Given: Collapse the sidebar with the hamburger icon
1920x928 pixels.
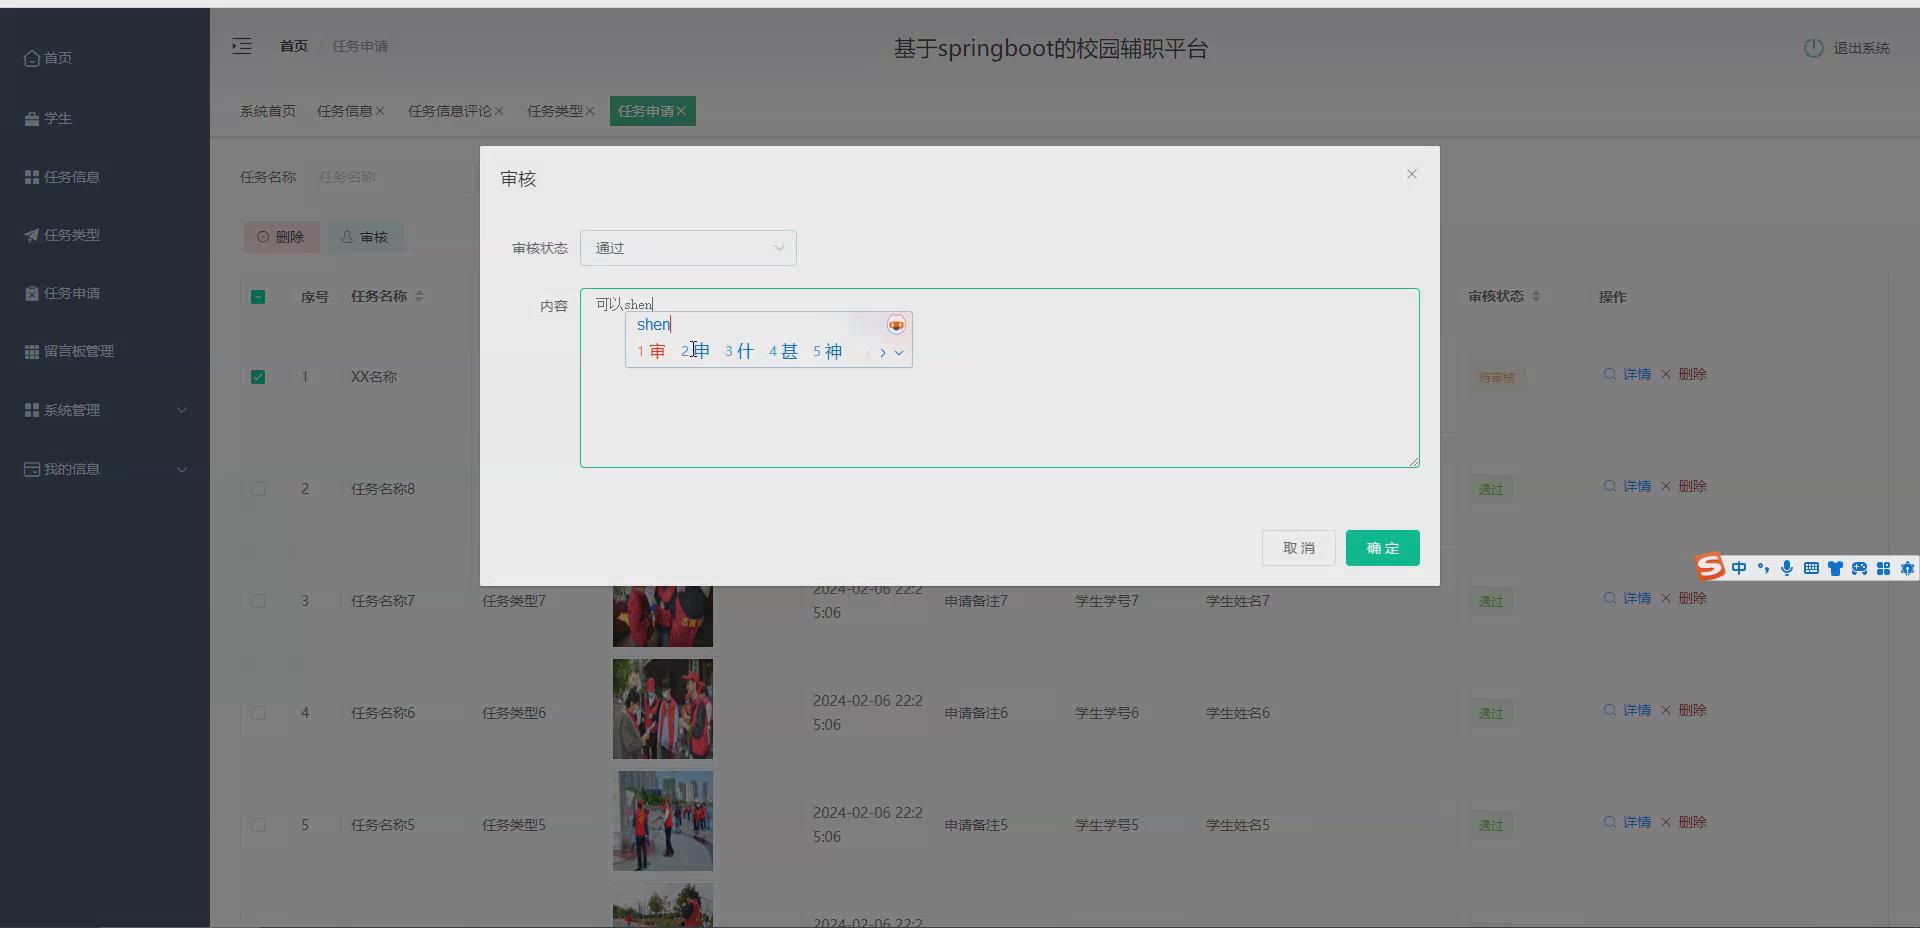Looking at the screenshot, I should (241, 46).
